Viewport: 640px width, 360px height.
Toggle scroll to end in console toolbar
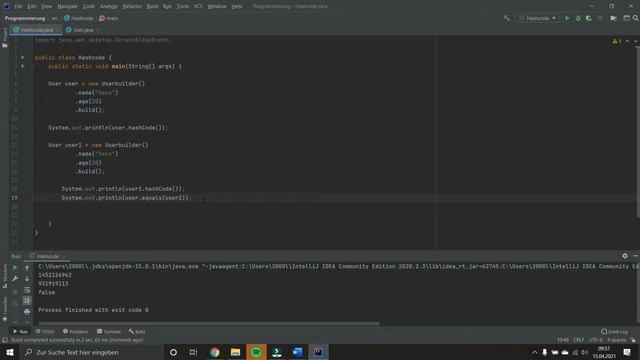pos(27,300)
